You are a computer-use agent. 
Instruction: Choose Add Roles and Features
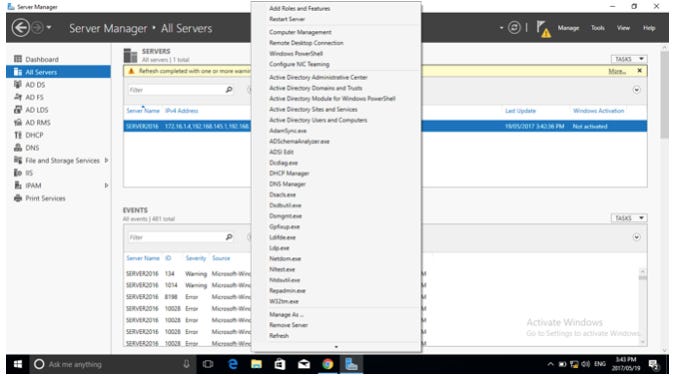tap(300, 9)
